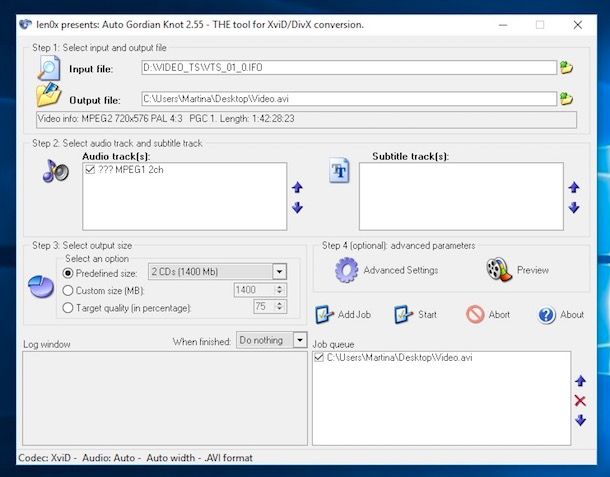The height and width of the screenshot is (477, 610).
Task: Uncheck the Video.avi job in queue
Action: click(319, 357)
